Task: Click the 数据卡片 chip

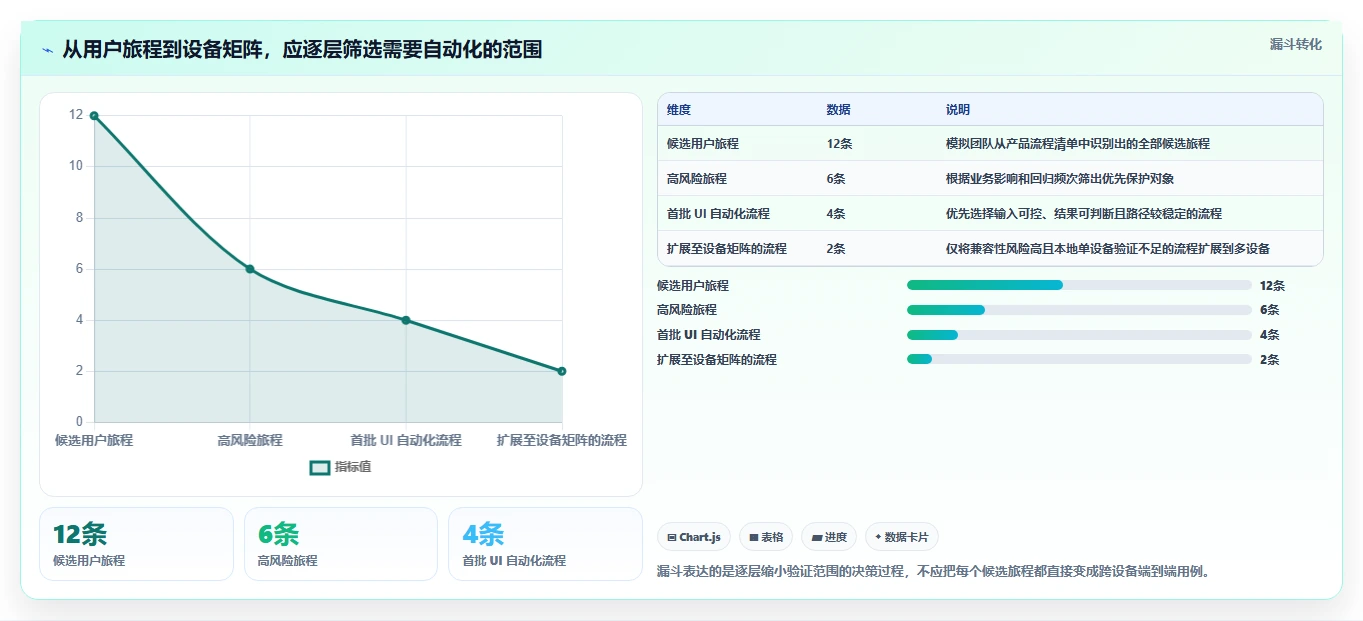Action: 901,537
